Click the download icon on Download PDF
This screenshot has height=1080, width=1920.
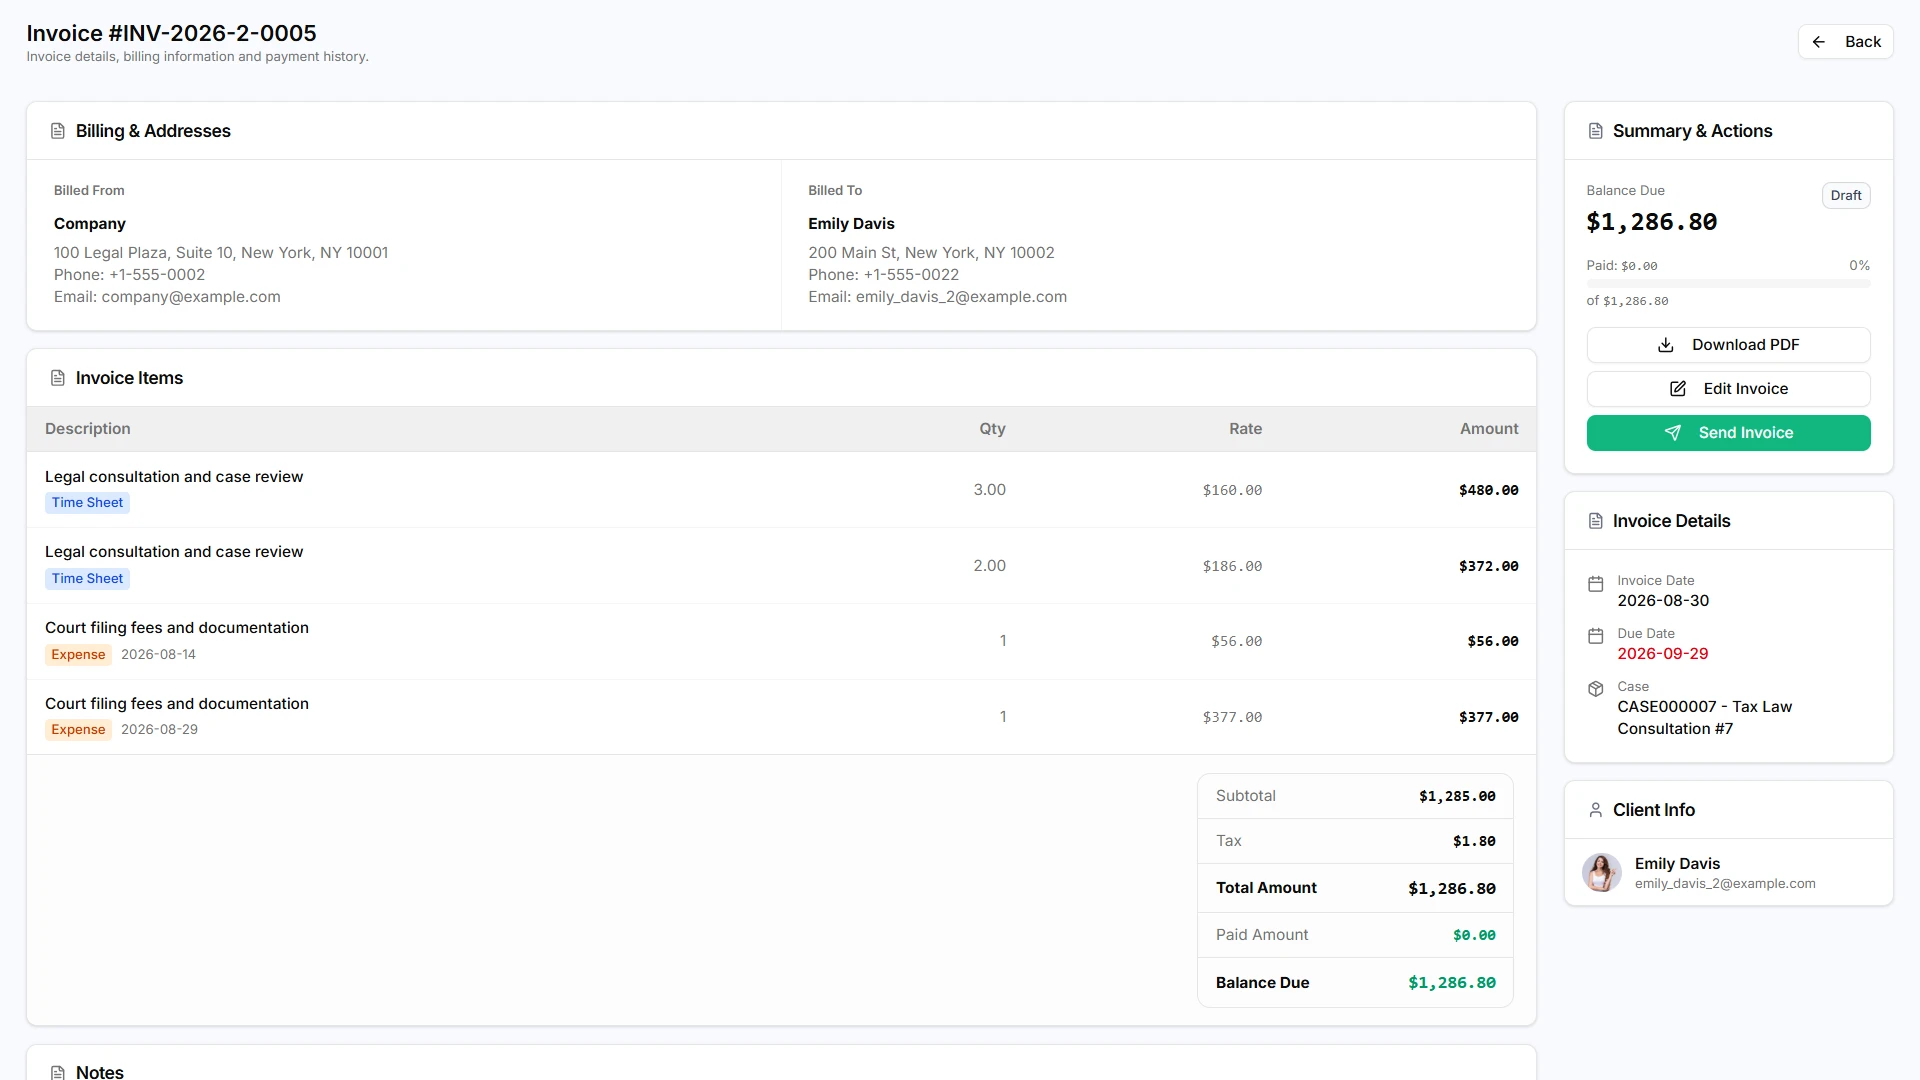coord(1666,345)
